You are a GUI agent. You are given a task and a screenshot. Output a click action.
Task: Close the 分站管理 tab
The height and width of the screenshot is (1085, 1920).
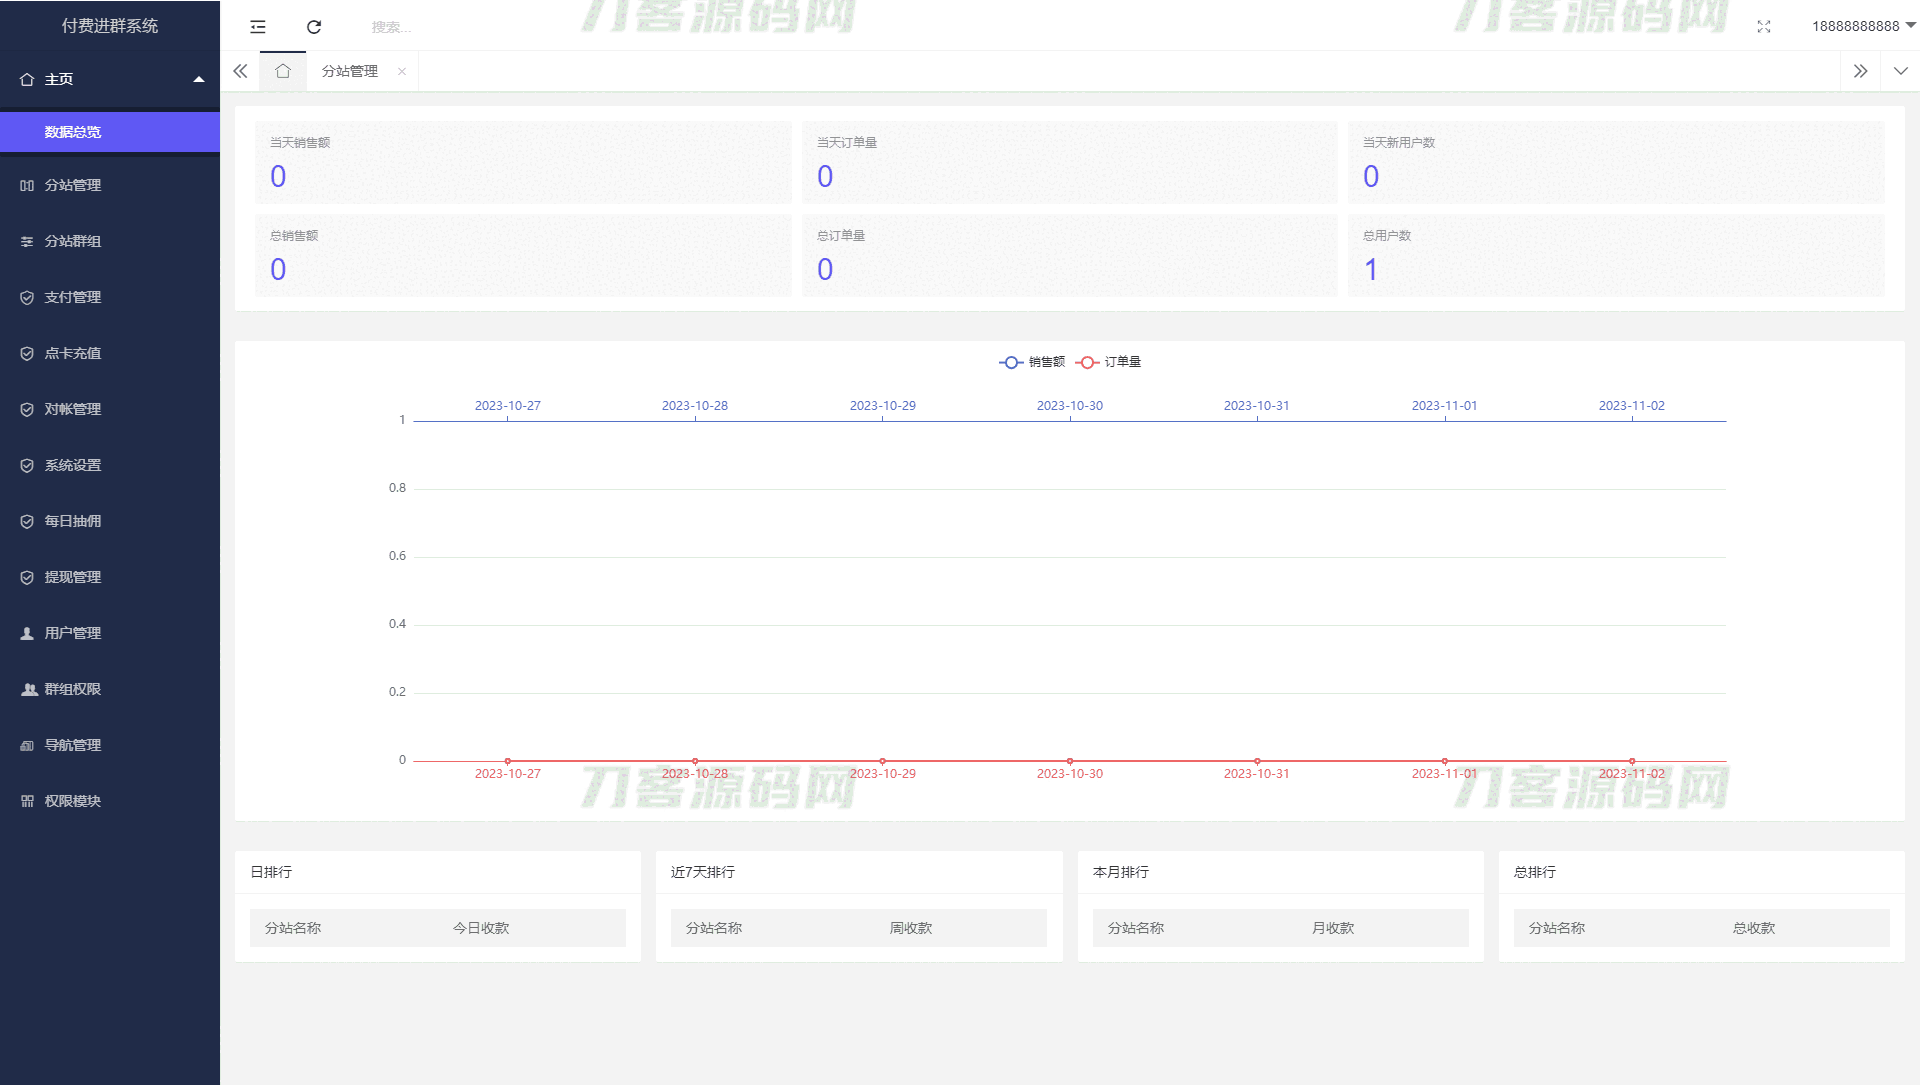click(402, 71)
